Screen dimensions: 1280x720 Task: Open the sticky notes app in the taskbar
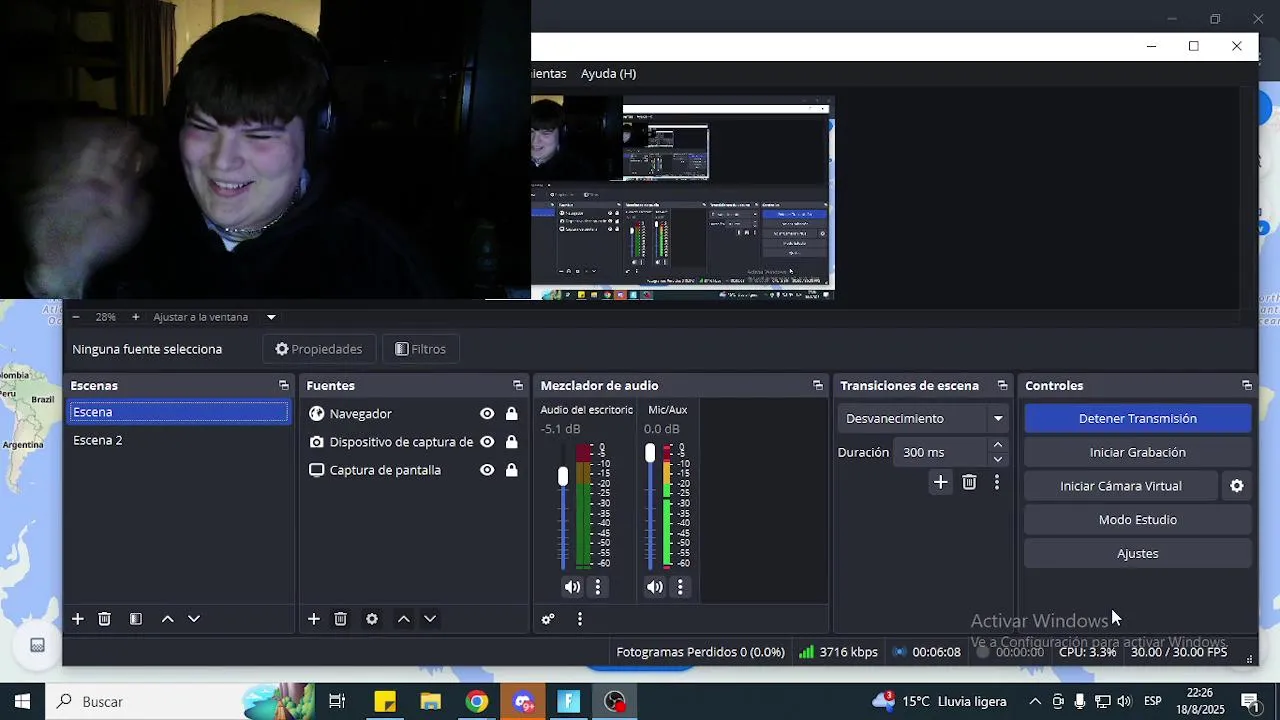(385, 702)
